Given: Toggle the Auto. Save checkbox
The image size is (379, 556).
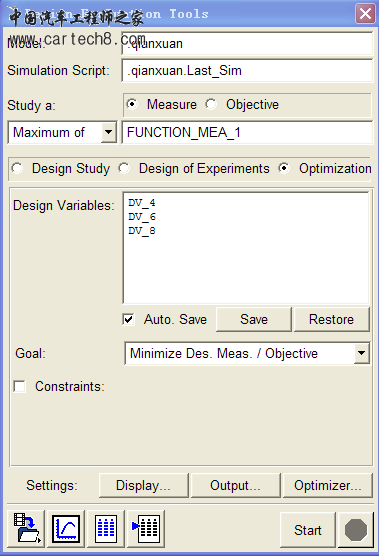Looking at the screenshot, I should pos(128,319).
